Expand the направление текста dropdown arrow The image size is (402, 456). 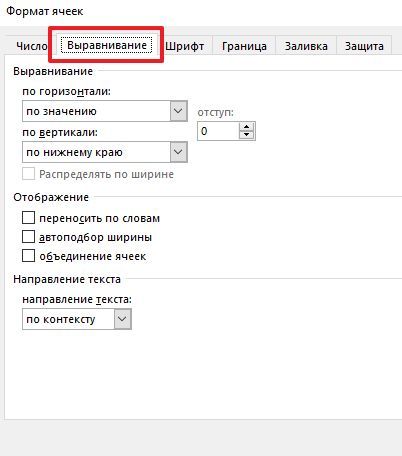click(123, 319)
